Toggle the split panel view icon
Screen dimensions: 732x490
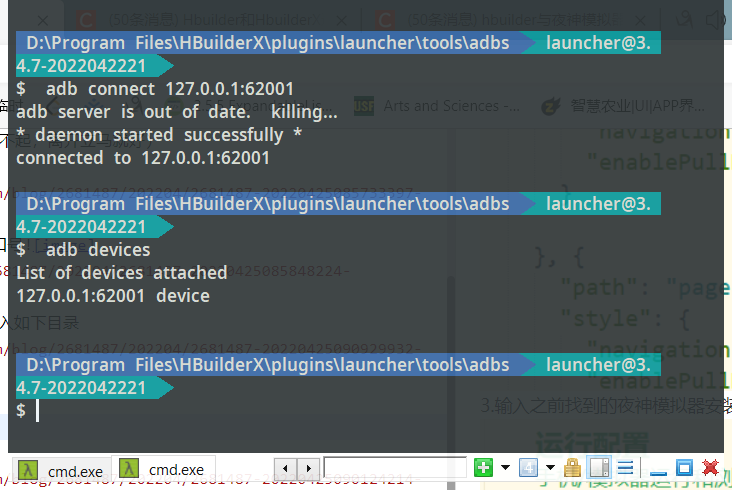click(599, 468)
